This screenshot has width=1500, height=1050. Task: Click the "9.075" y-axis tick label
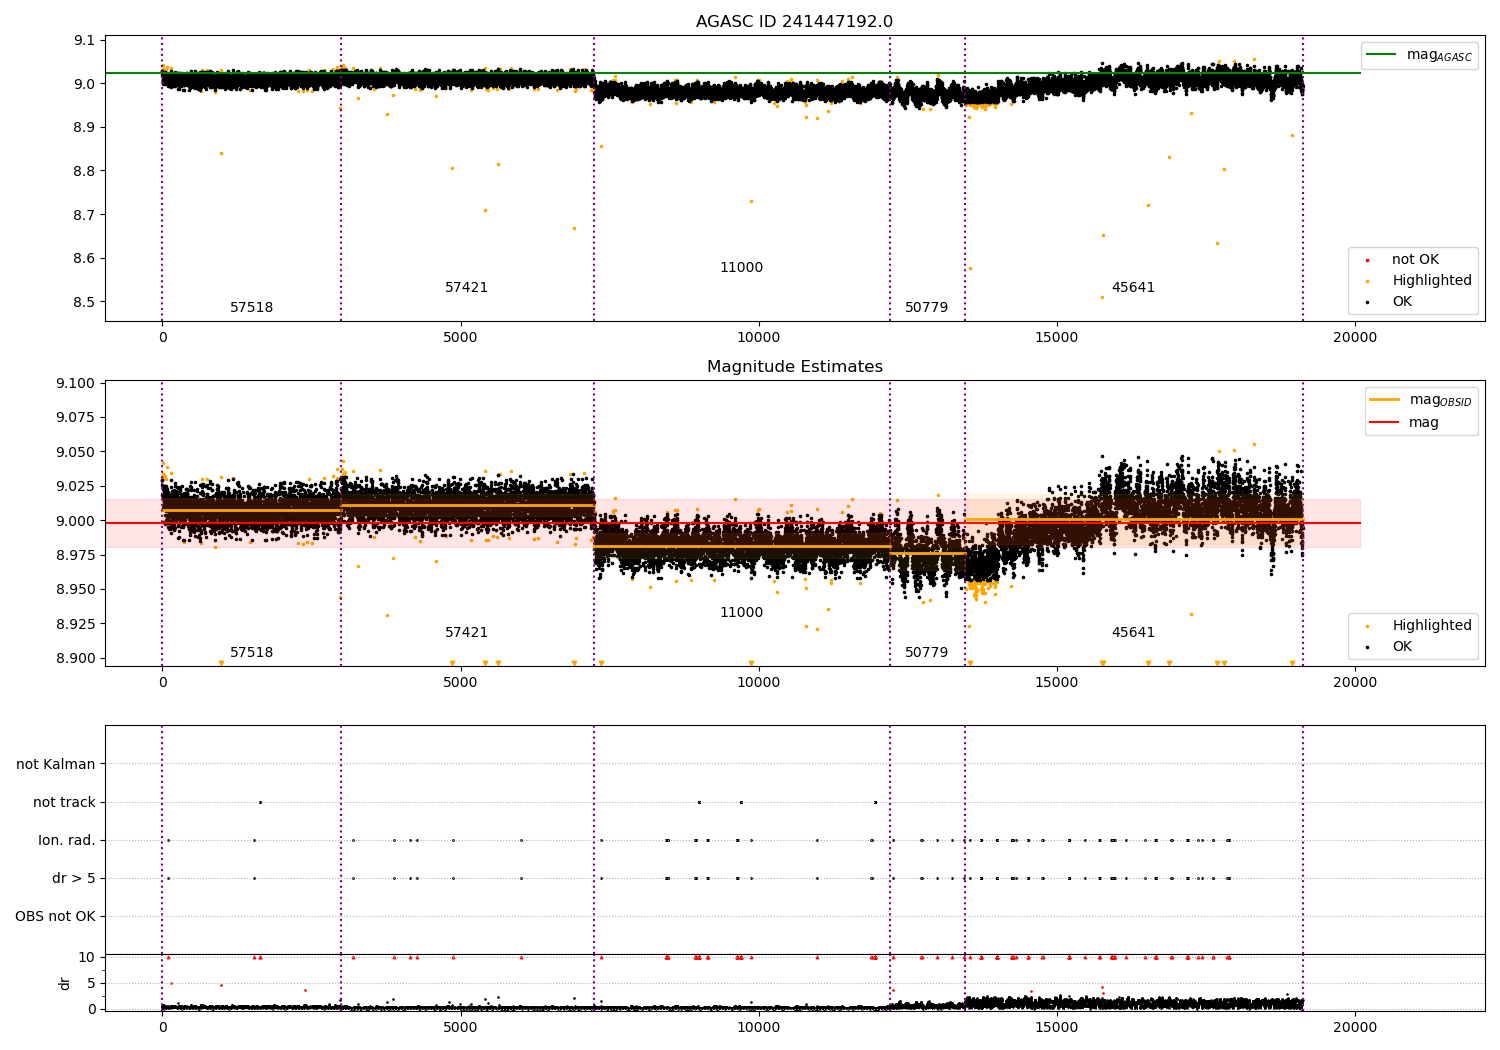coord(76,418)
